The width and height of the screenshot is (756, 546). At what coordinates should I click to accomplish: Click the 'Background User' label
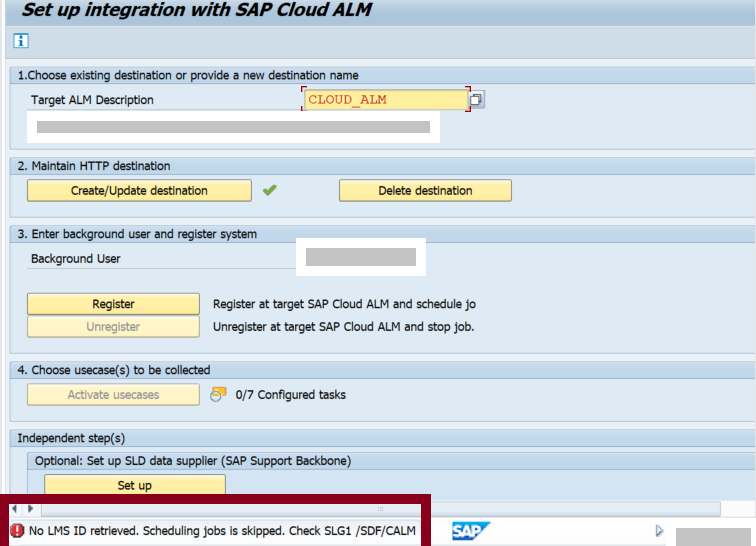76,259
